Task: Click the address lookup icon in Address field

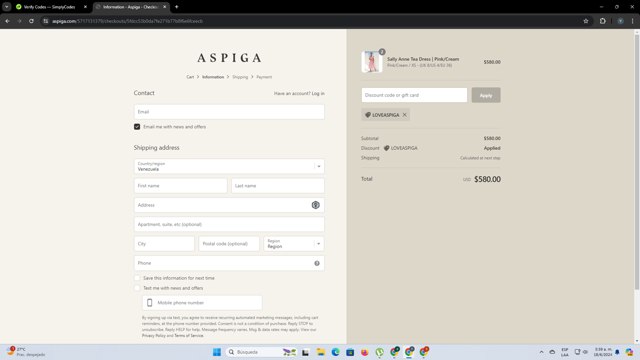Action: [316, 205]
